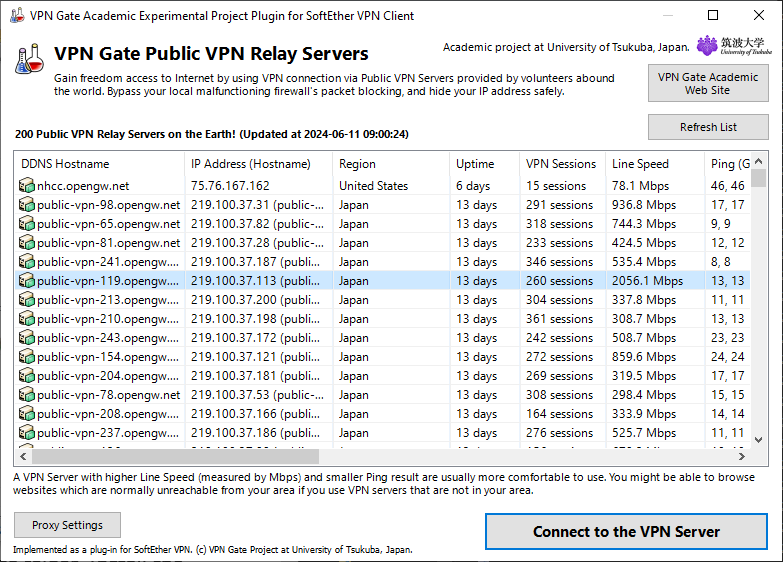This screenshot has width=783, height=562.
Task: Select the '298.4 Mbps' line speed cell
Action: pos(644,395)
